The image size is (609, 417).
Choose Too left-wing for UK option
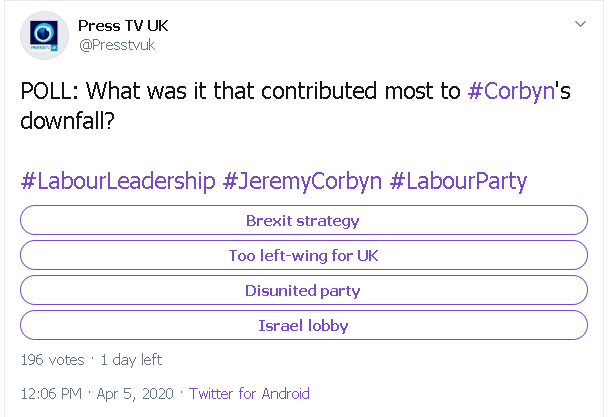tap(303, 255)
